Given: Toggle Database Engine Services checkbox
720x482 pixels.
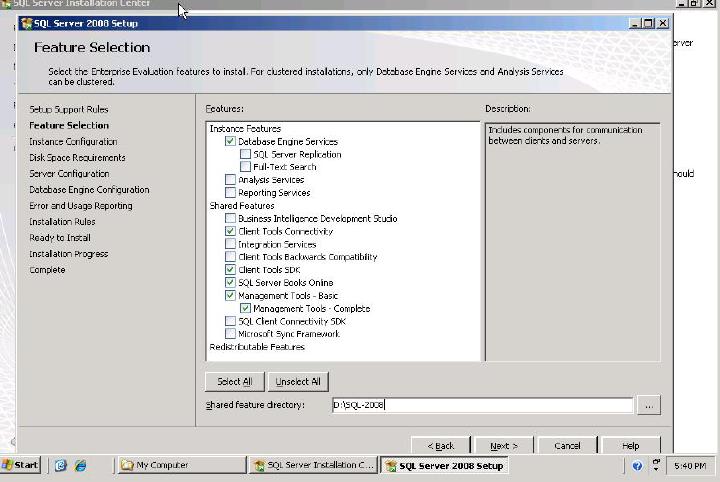Looking at the screenshot, I should pos(230,141).
